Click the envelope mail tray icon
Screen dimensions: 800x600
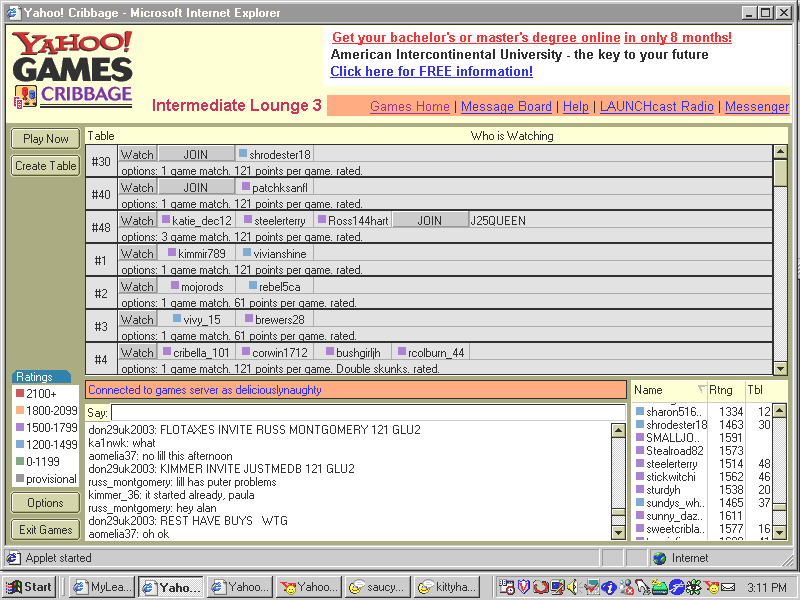click(x=728, y=587)
